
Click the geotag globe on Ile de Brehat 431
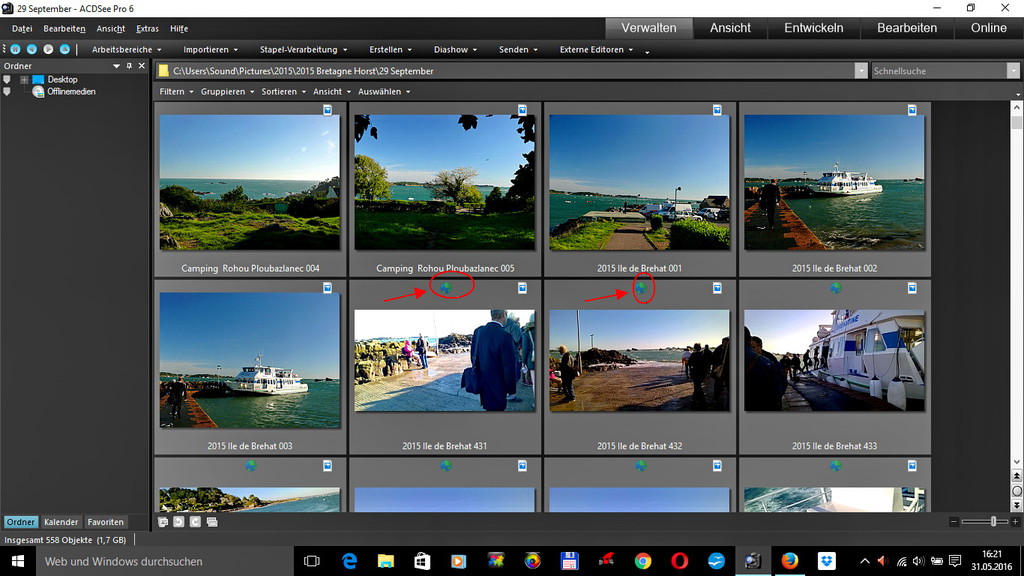point(446,287)
